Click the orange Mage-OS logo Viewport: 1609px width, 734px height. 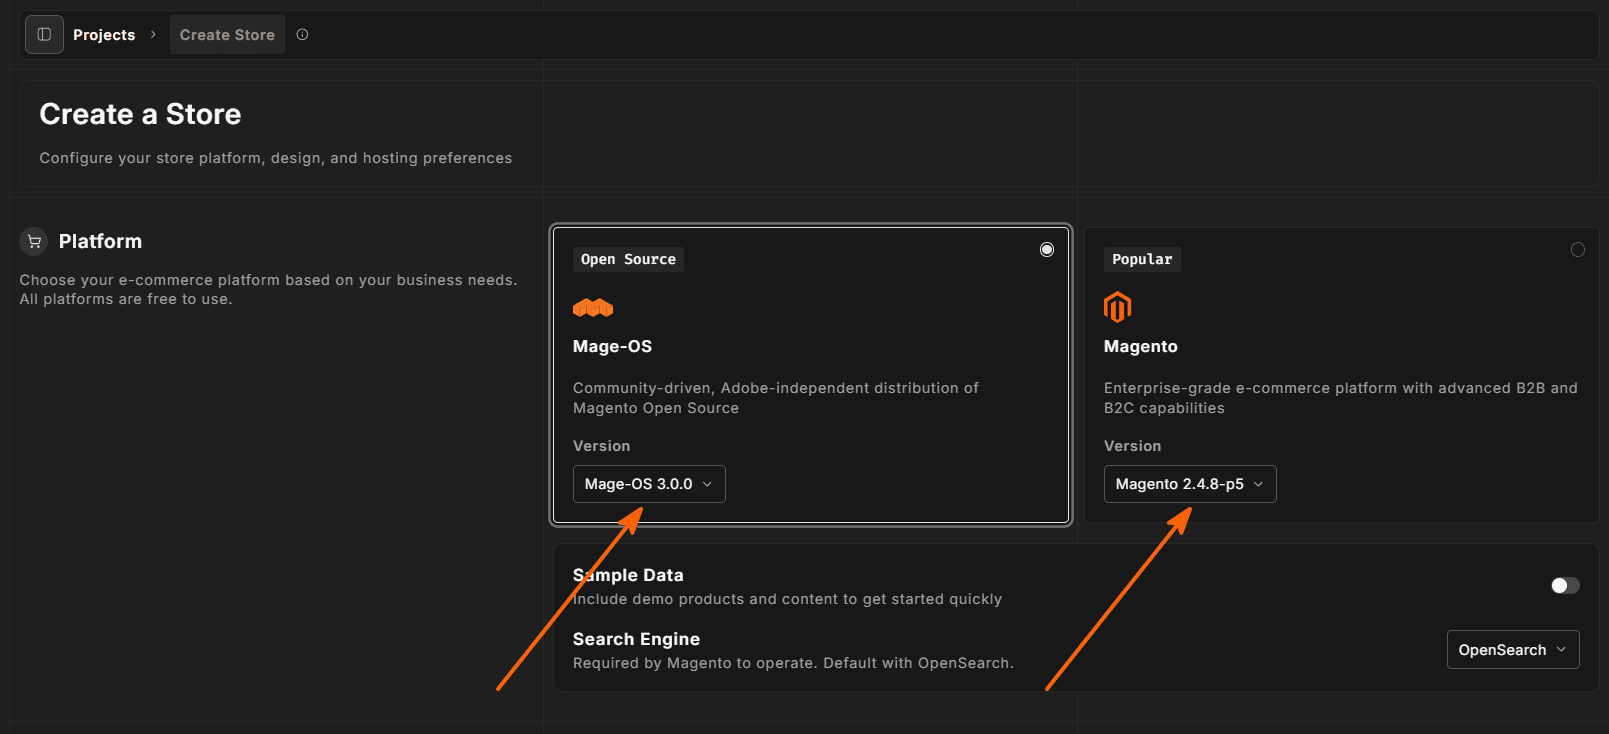tap(593, 308)
